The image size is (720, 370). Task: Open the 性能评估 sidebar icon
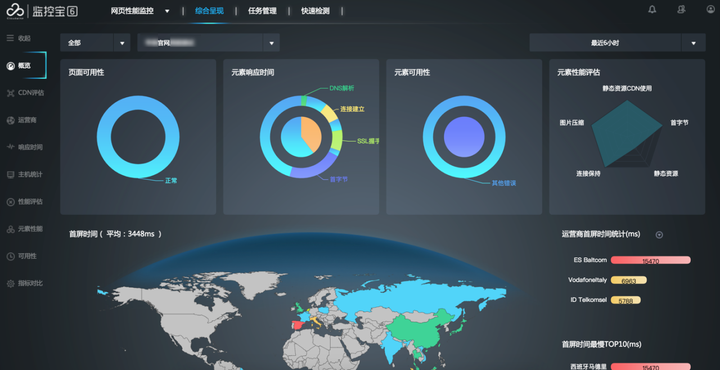pyautogui.click(x=11, y=202)
